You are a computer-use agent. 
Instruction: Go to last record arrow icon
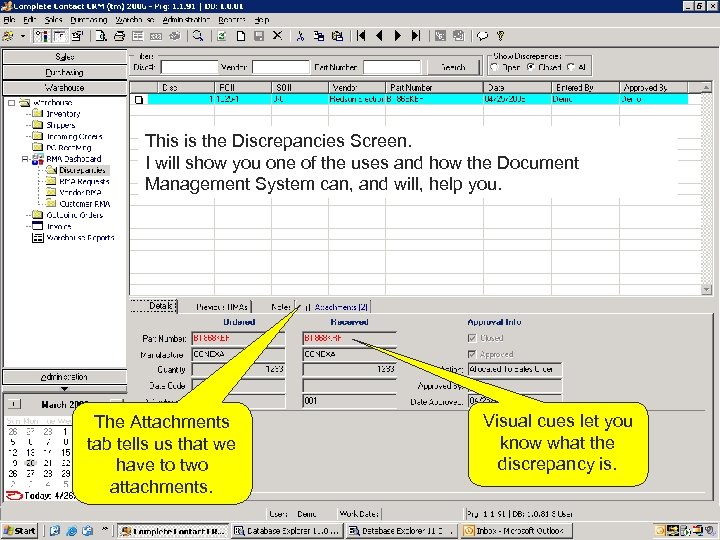[416, 36]
